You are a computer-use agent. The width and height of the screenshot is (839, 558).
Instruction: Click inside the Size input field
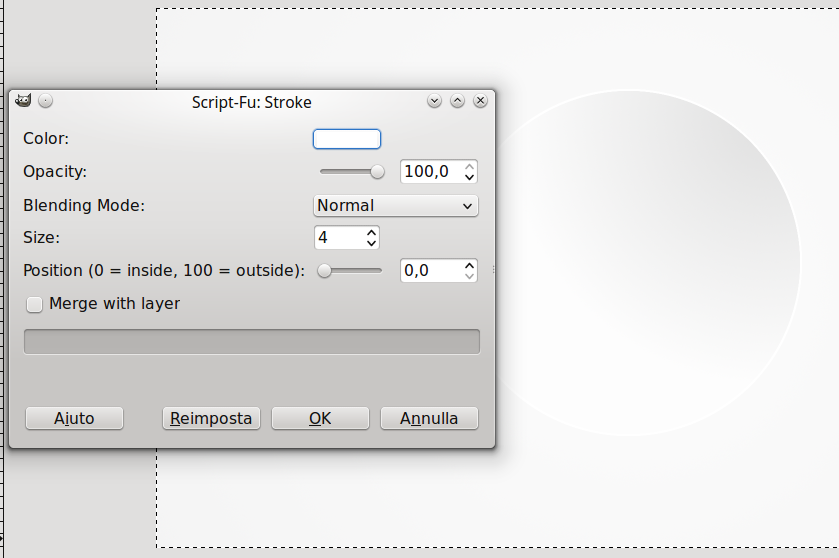coord(340,238)
